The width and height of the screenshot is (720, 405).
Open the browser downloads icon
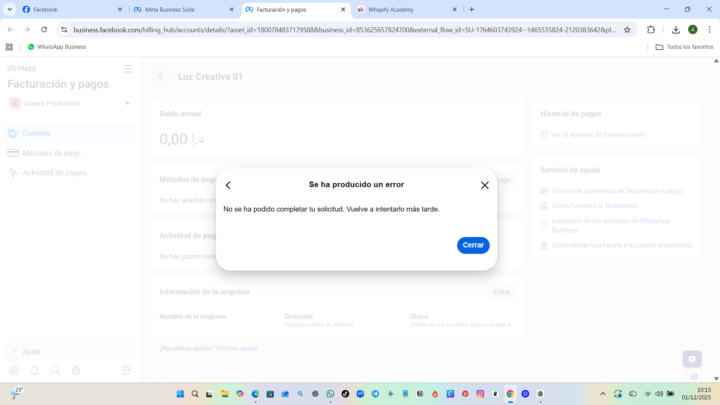(675, 30)
